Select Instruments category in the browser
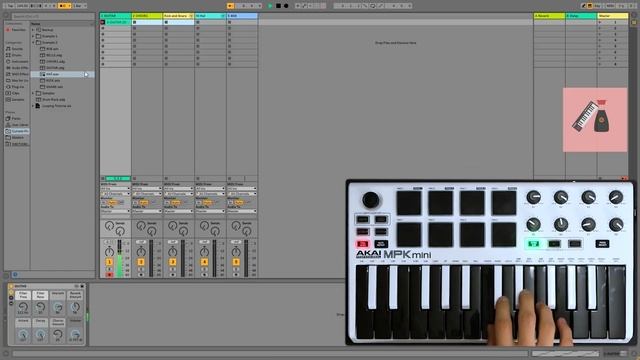Viewport: 640px width, 360px height. 16,62
